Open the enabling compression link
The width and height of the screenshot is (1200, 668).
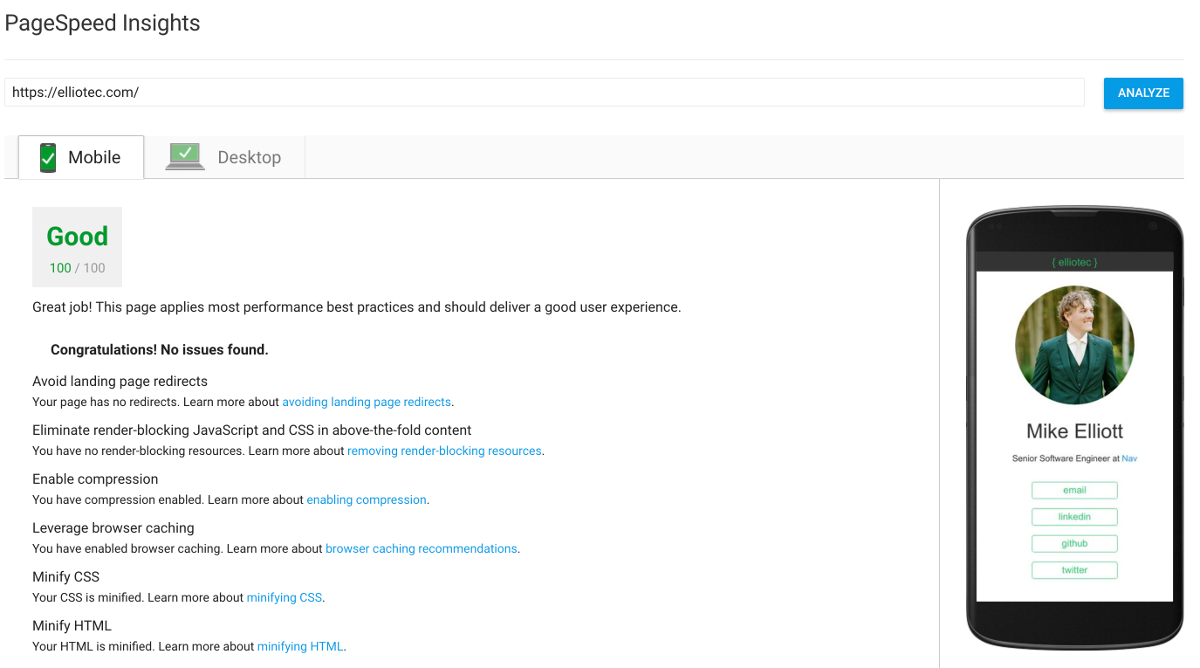[366, 500]
